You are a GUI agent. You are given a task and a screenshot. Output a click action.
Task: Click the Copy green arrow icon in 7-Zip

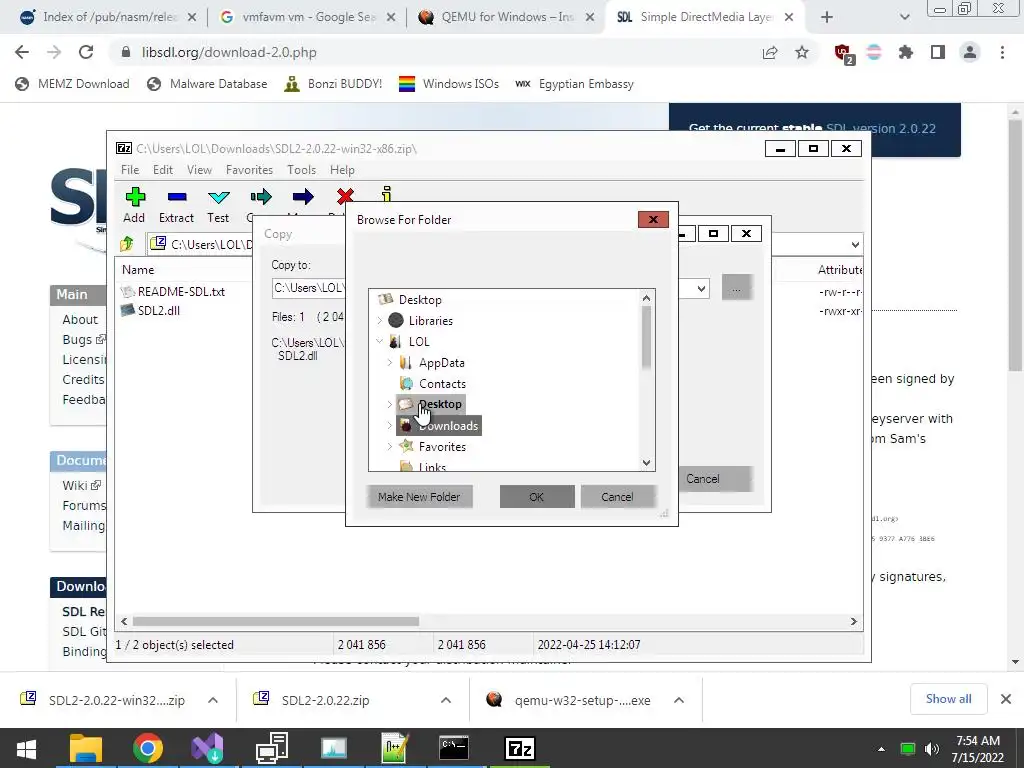[261, 197]
